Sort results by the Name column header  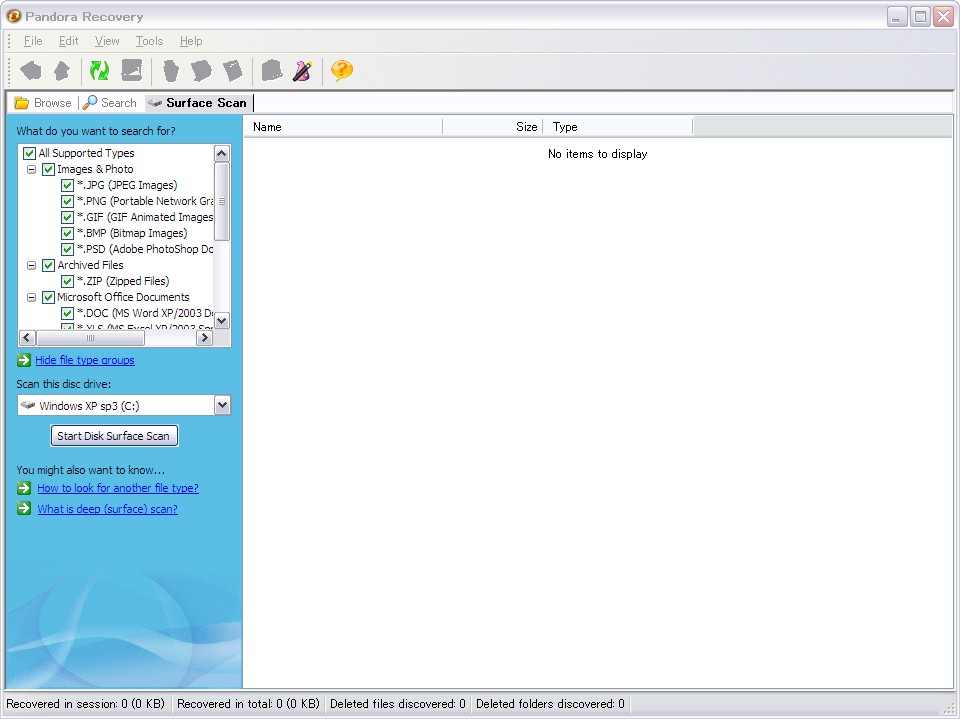coord(343,127)
